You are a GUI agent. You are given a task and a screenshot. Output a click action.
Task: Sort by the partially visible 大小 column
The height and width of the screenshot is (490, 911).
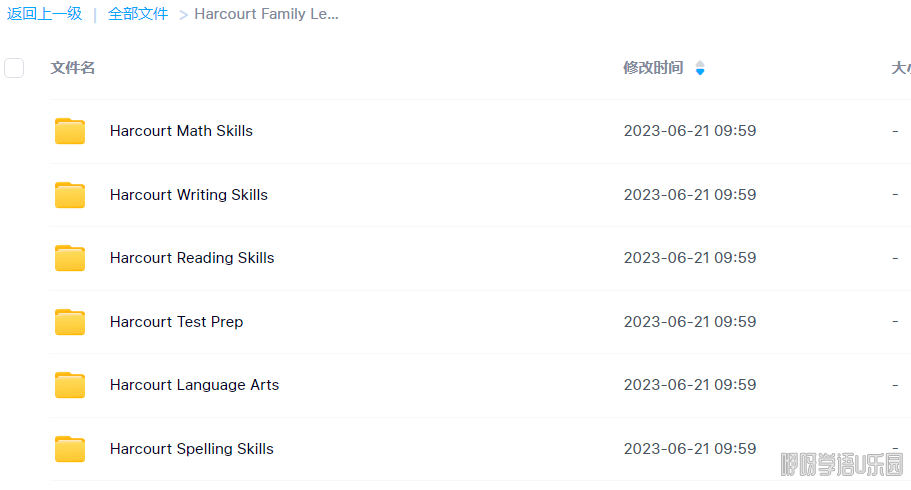901,68
